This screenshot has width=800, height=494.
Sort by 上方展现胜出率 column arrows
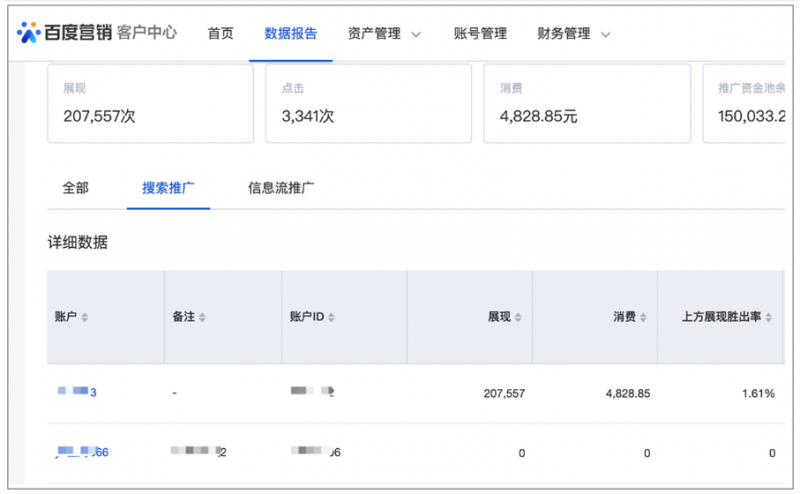(x=768, y=317)
